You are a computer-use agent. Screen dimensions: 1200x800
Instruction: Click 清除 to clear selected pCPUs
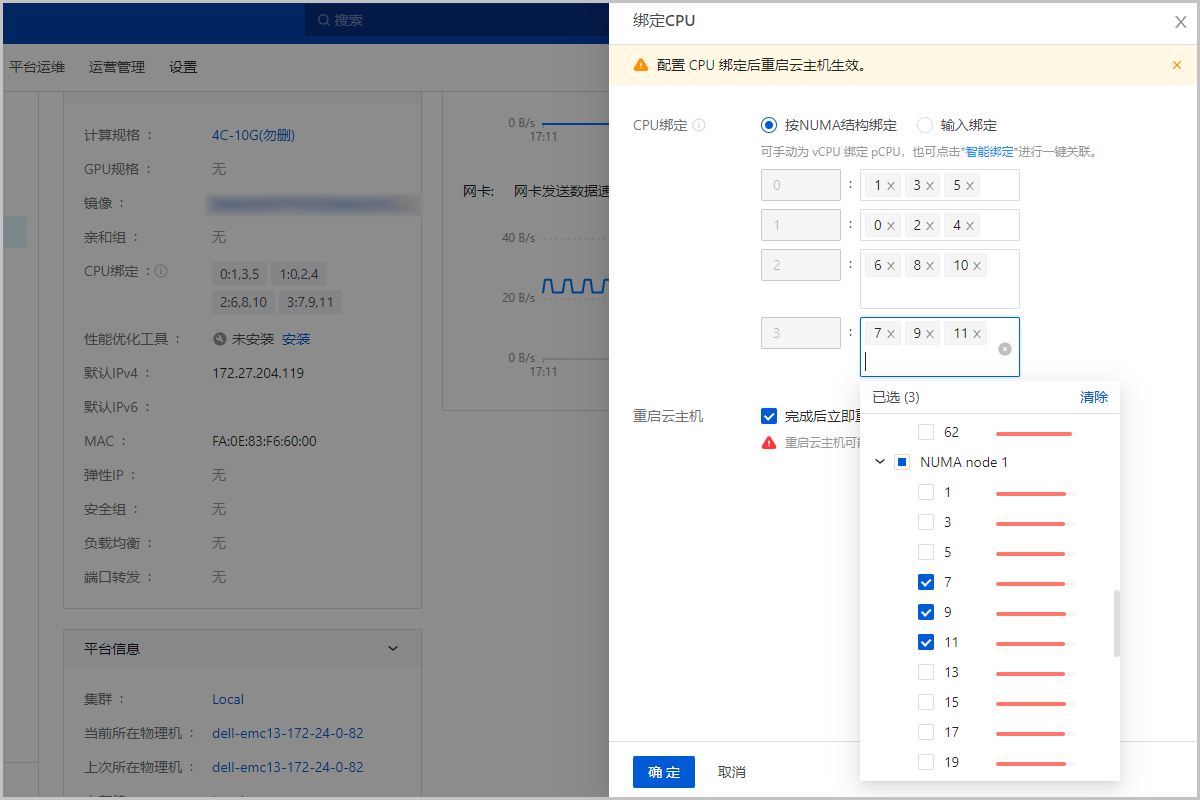point(1094,397)
